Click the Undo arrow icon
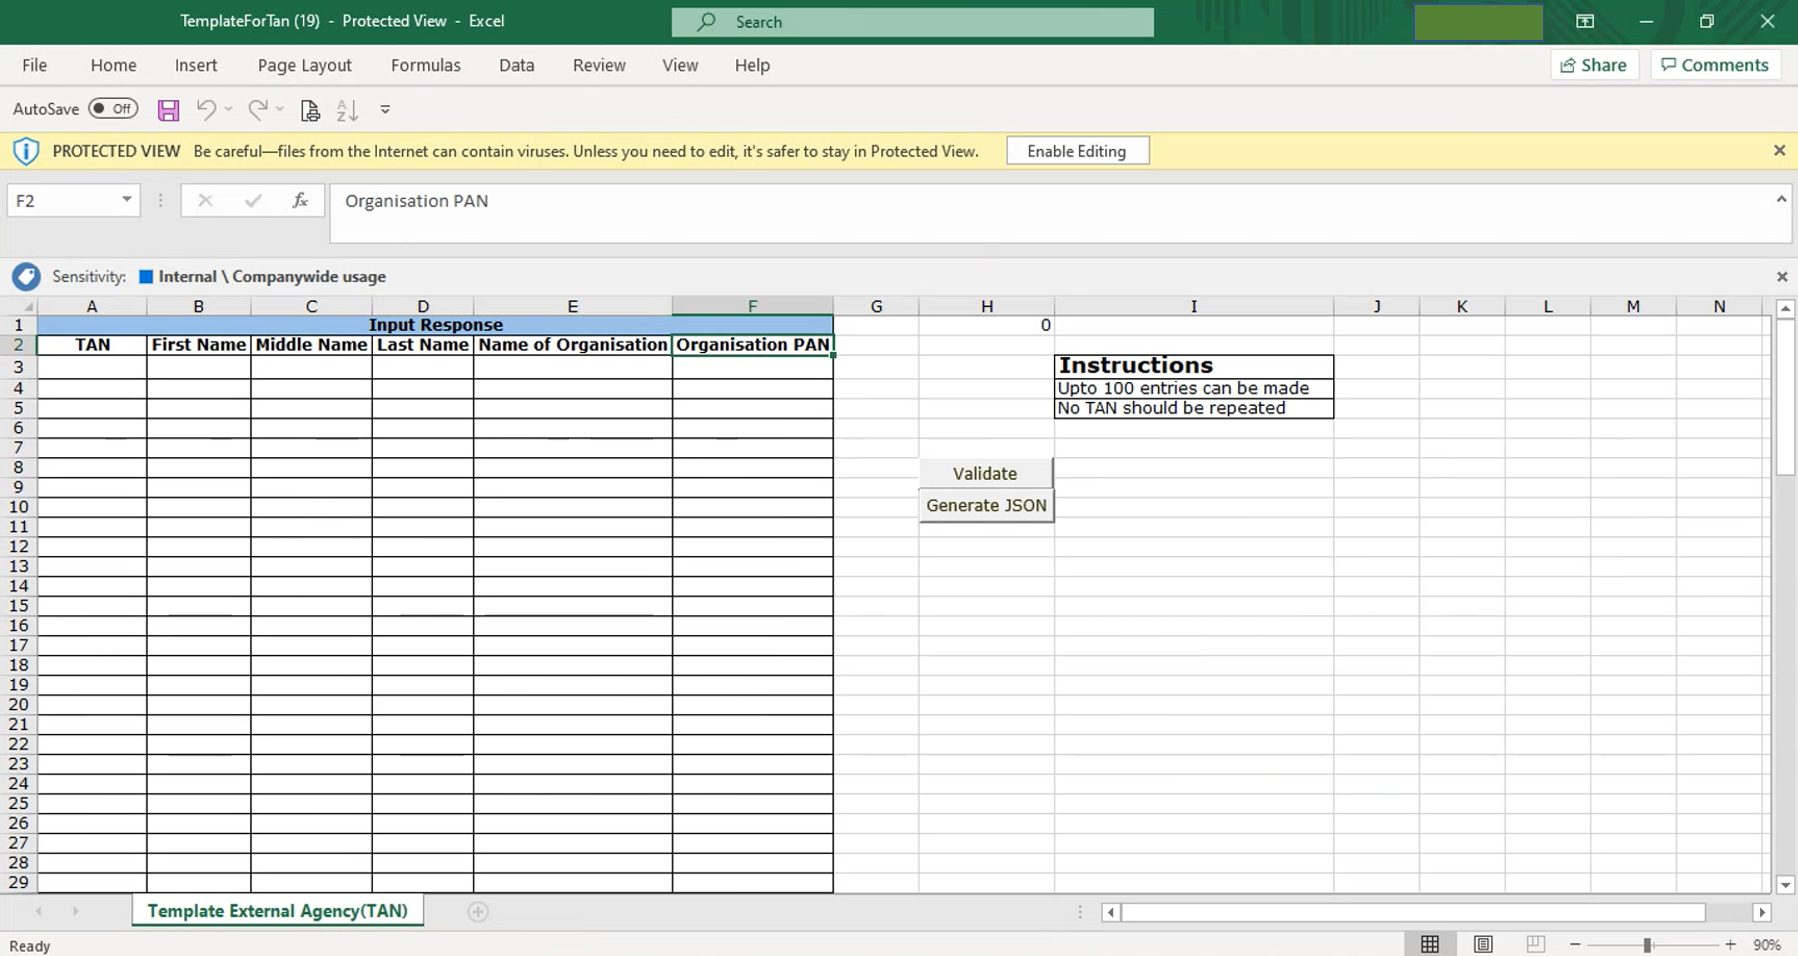The width and height of the screenshot is (1798, 956). point(206,110)
